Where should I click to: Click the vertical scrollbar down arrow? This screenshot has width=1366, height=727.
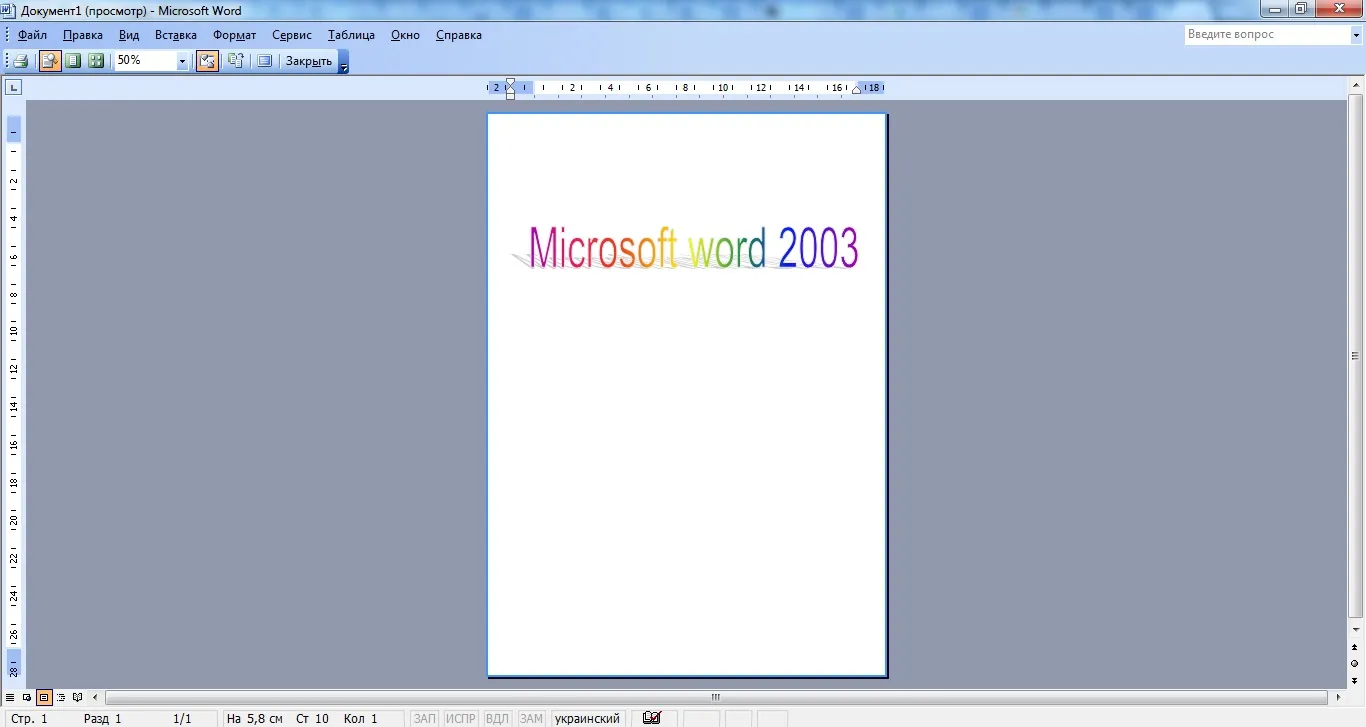coord(1356,631)
